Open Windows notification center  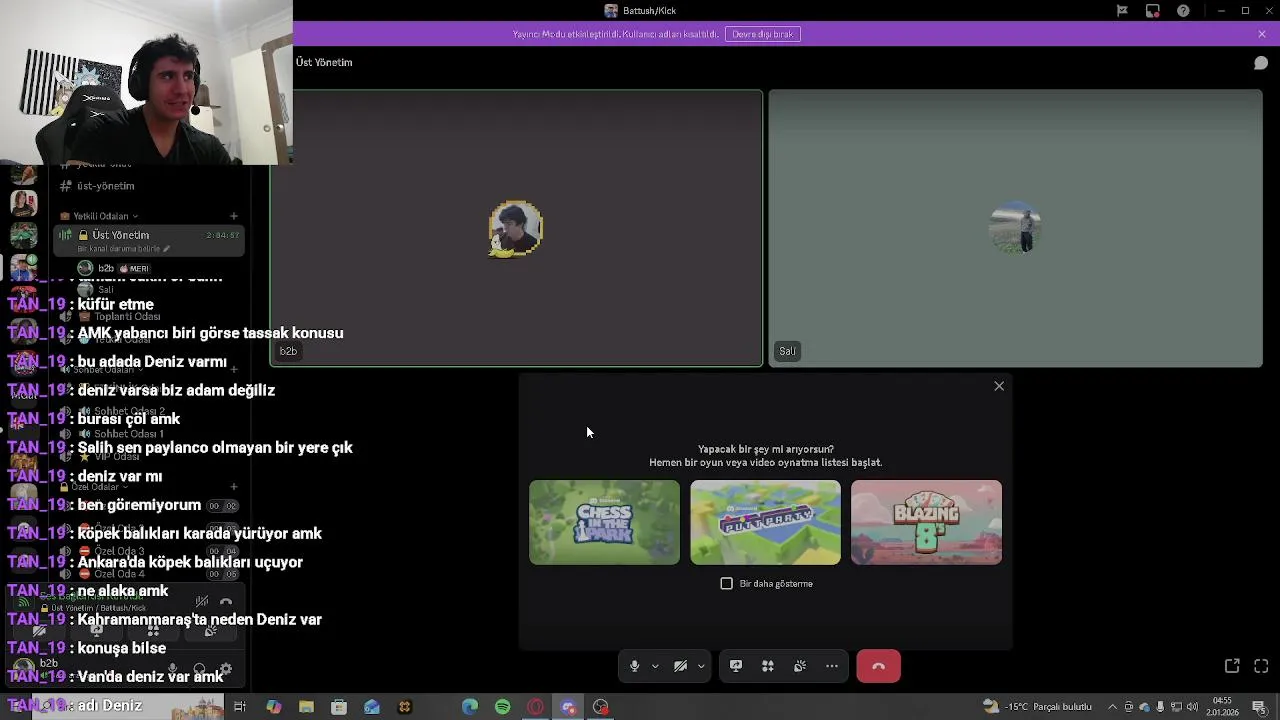pos(1260,707)
